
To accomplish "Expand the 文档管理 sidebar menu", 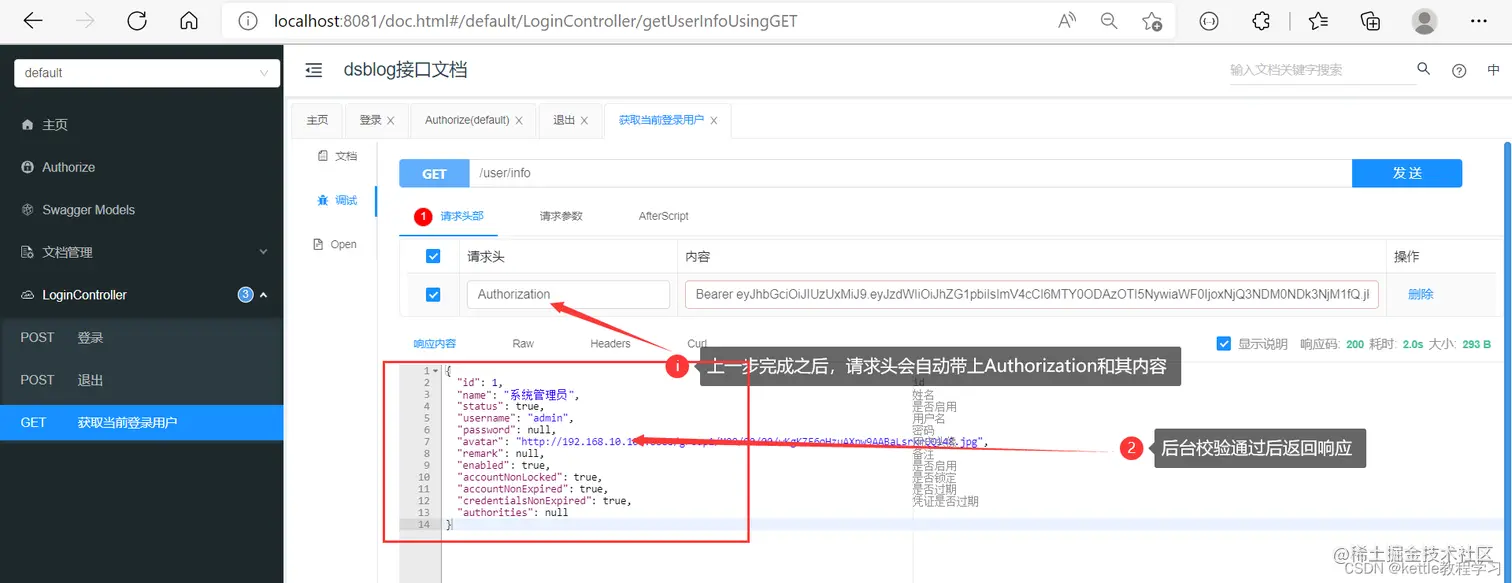I will [x=141, y=252].
